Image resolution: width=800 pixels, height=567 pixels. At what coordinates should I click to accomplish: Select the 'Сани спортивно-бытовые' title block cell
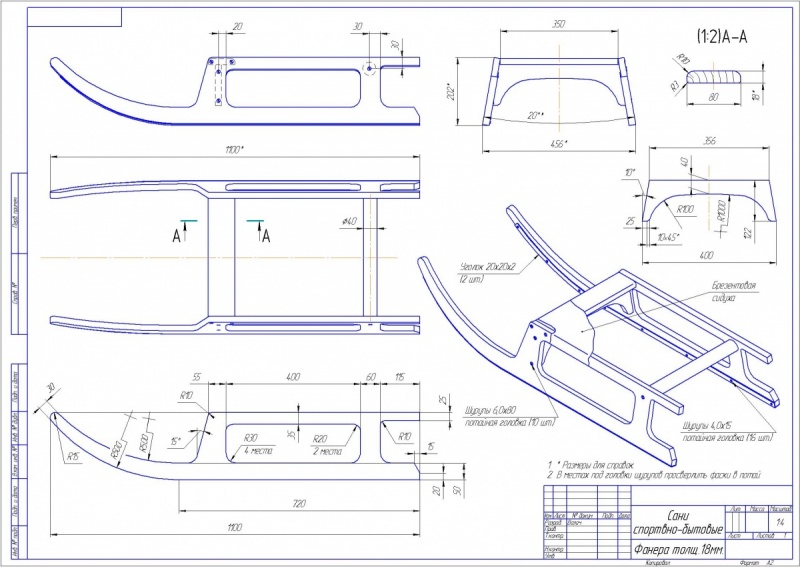[678, 523]
